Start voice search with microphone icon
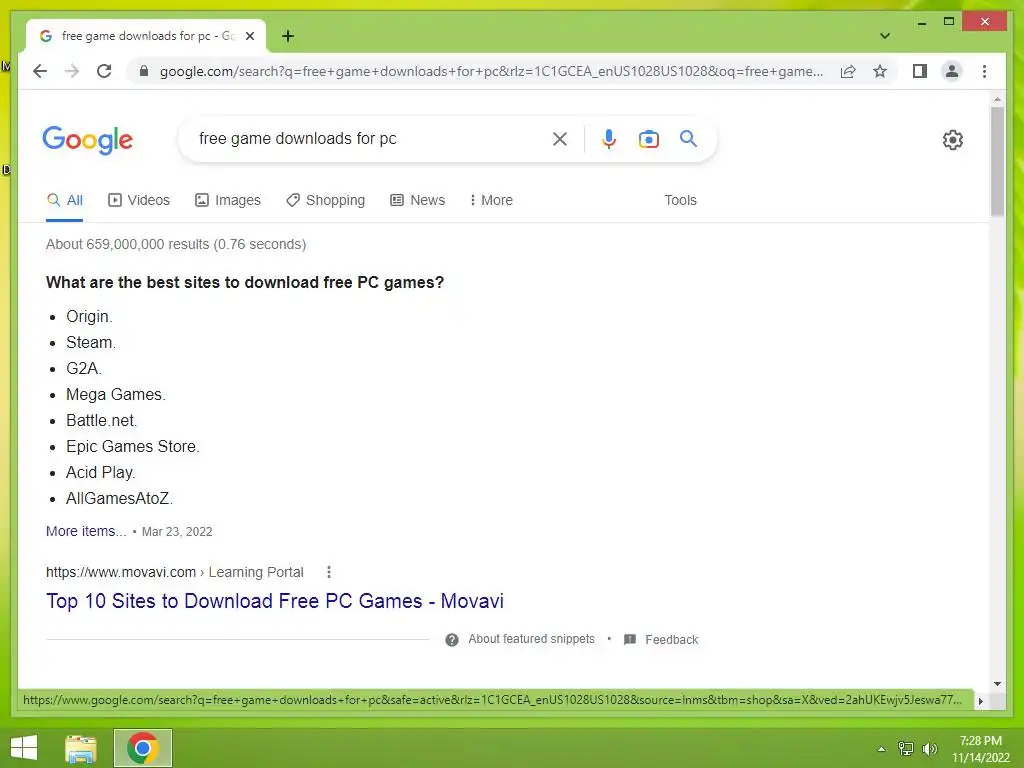Viewport: 1024px width, 768px height. [x=609, y=139]
